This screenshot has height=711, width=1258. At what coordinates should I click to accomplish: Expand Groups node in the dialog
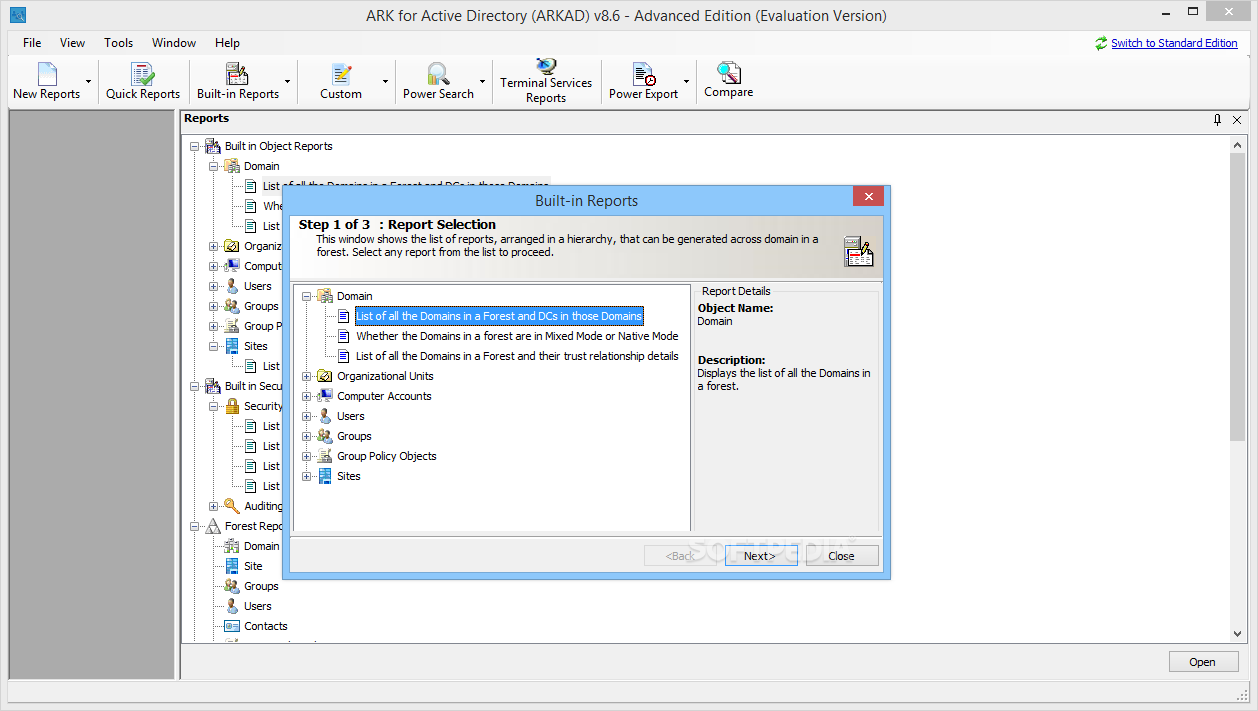click(307, 436)
